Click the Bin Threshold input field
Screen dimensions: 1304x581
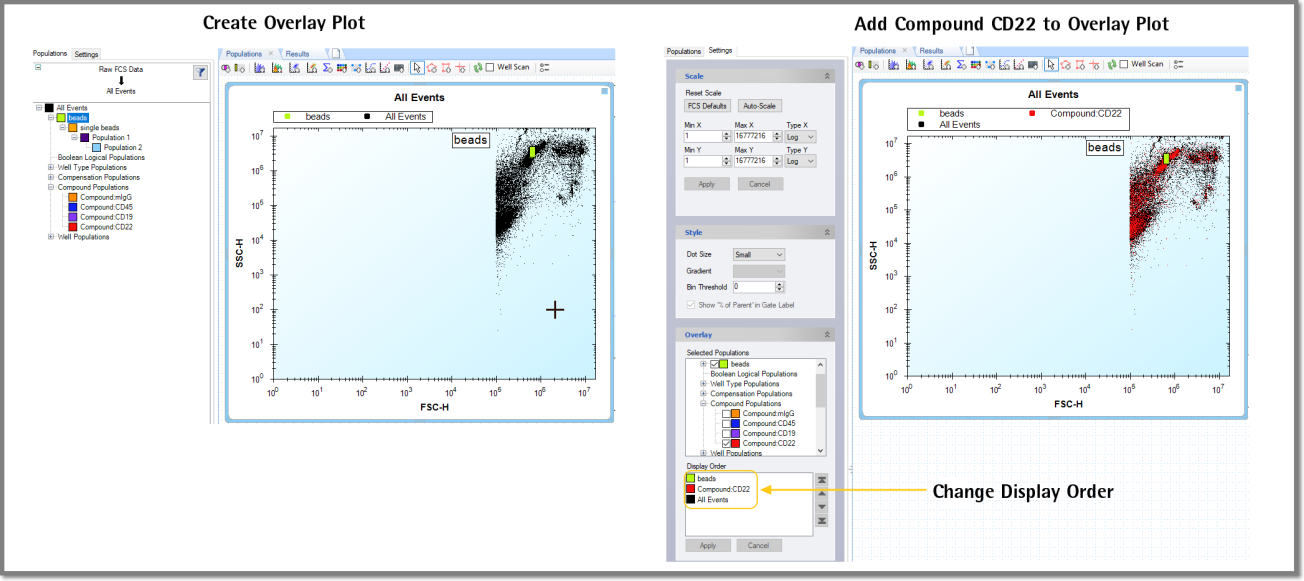coord(758,287)
